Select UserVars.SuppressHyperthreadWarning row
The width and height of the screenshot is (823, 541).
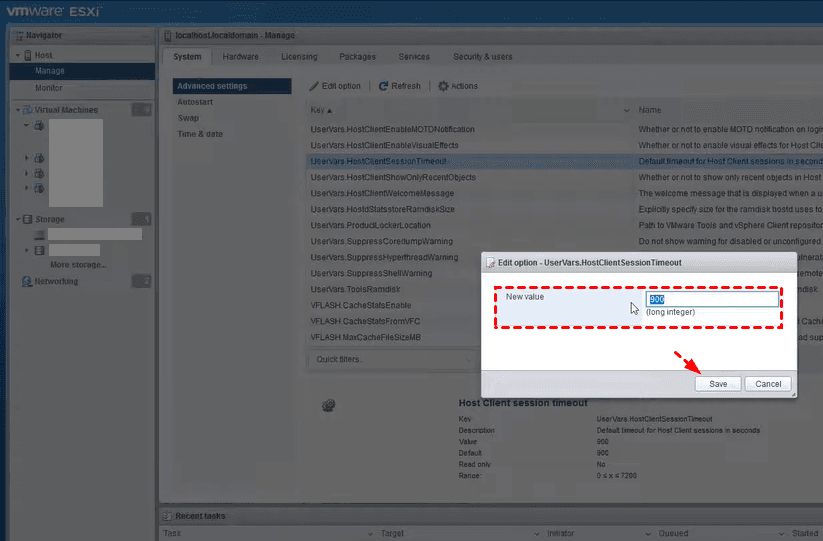(393, 257)
